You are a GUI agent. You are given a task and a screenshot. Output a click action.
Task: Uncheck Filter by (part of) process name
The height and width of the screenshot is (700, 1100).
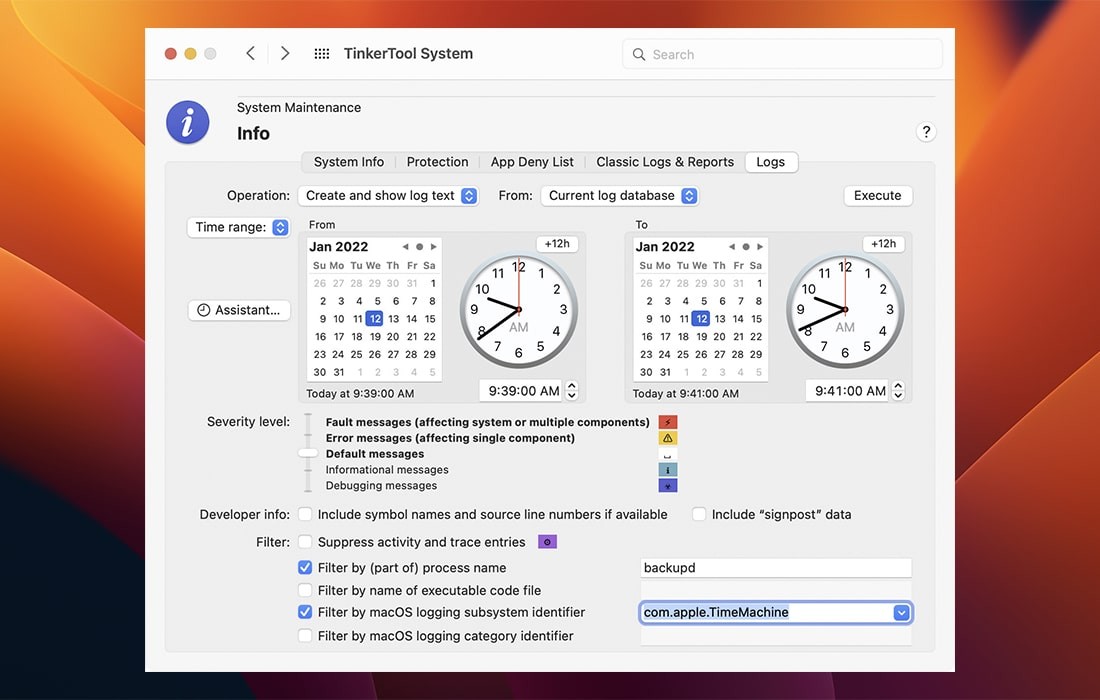[305, 567]
